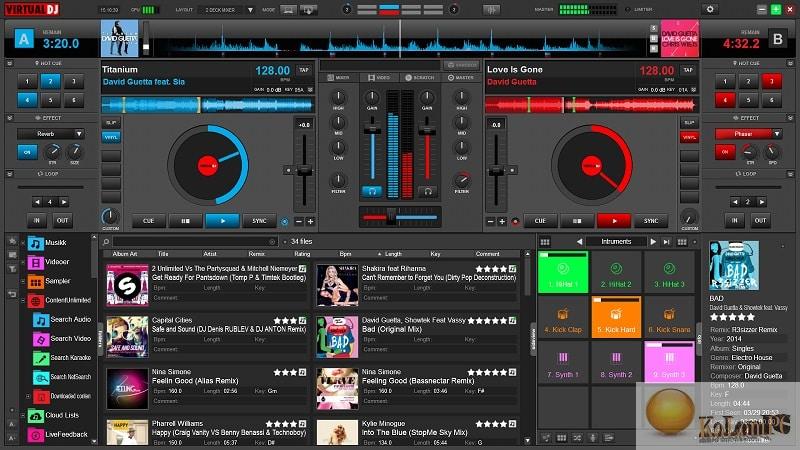Click the crossfader handle

point(392,217)
